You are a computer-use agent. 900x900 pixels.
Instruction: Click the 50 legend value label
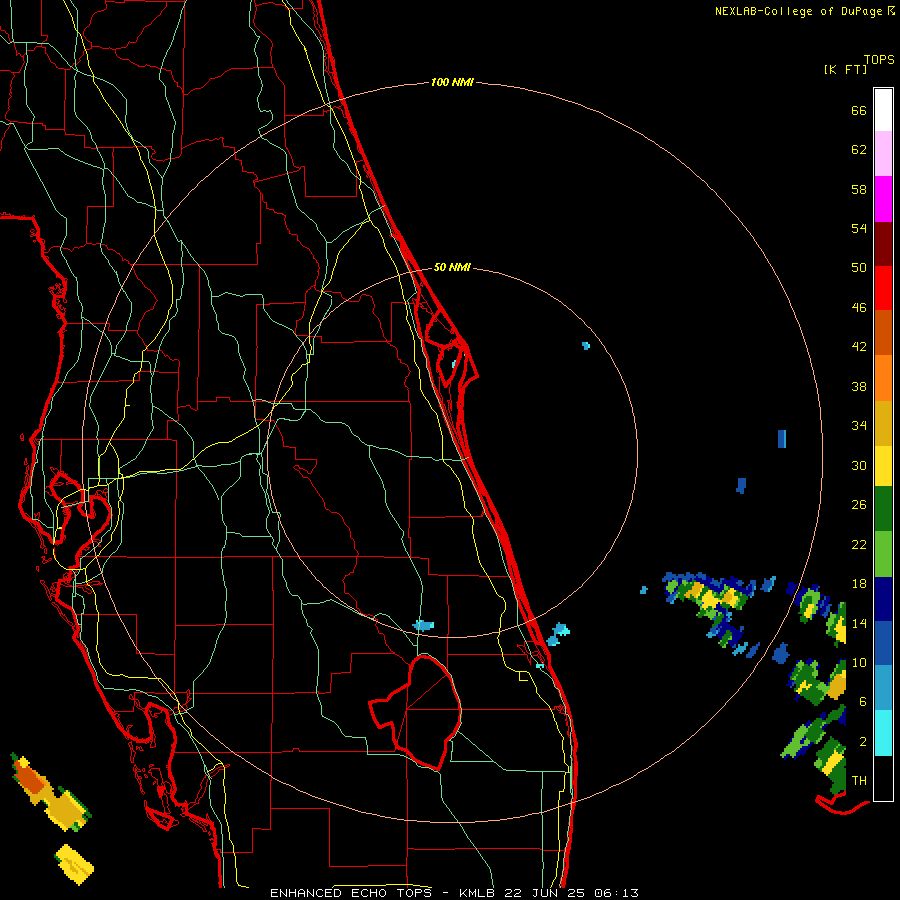(x=859, y=268)
